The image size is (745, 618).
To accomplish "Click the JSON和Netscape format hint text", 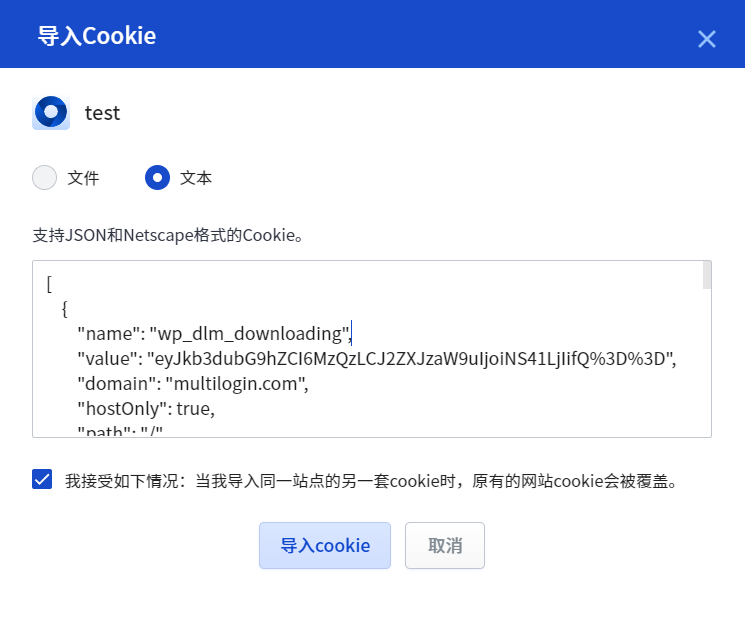I will [x=168, y=235].
